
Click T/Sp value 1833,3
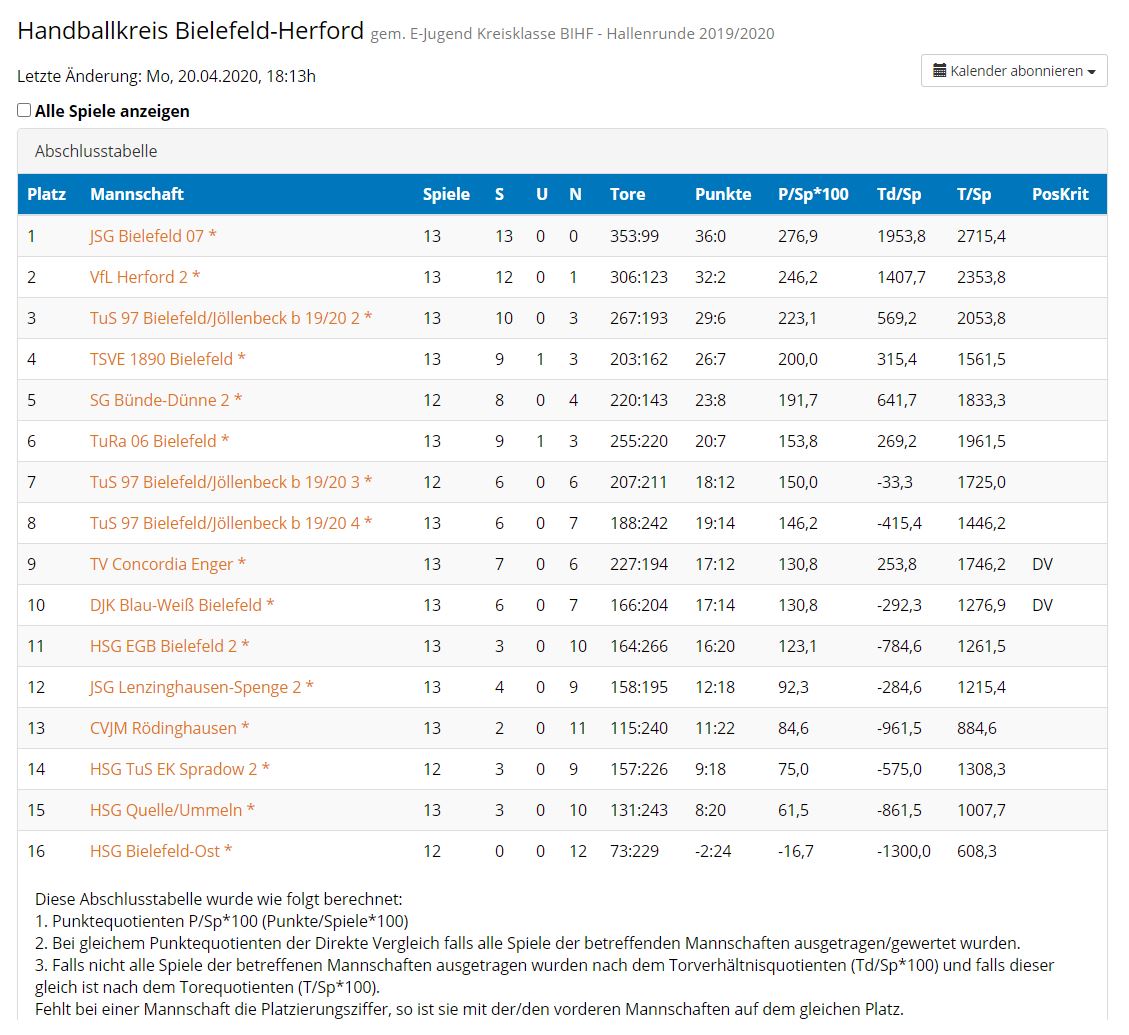(x=981, y=400)
